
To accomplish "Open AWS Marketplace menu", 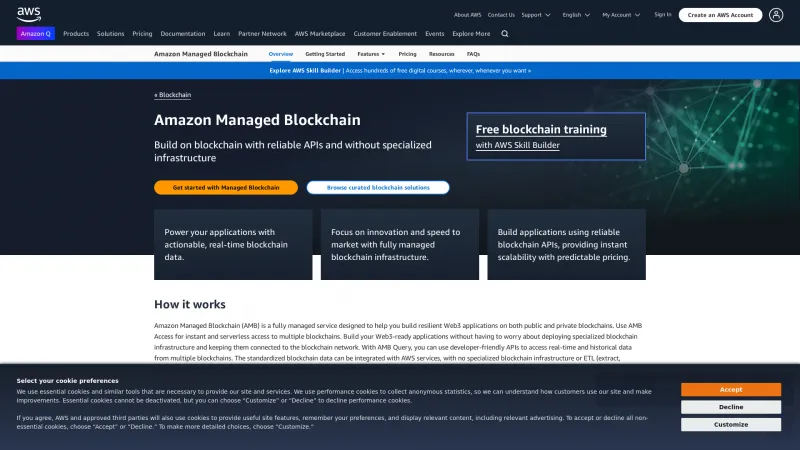I will coord(320,34).
